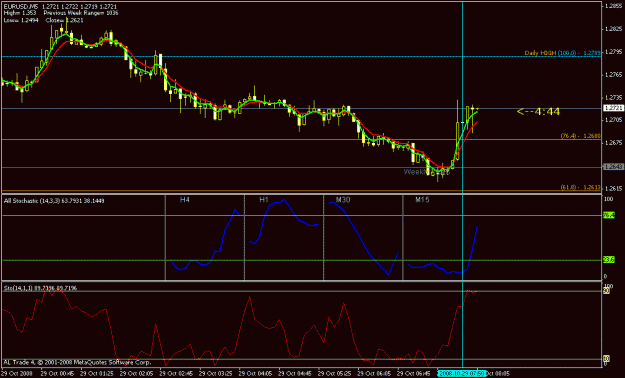Click the green 76.4 stochastic level tag
The width and height of the screenshot is (625, 378).
[x=609, y=215]
